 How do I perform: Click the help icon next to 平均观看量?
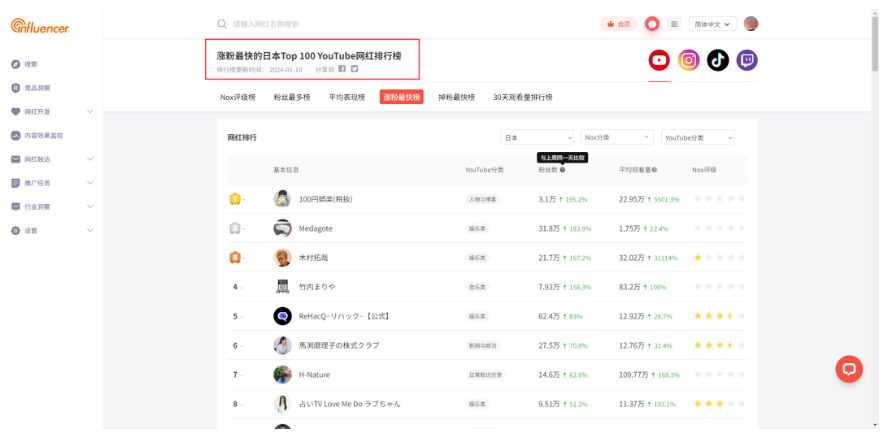[654, 170]
